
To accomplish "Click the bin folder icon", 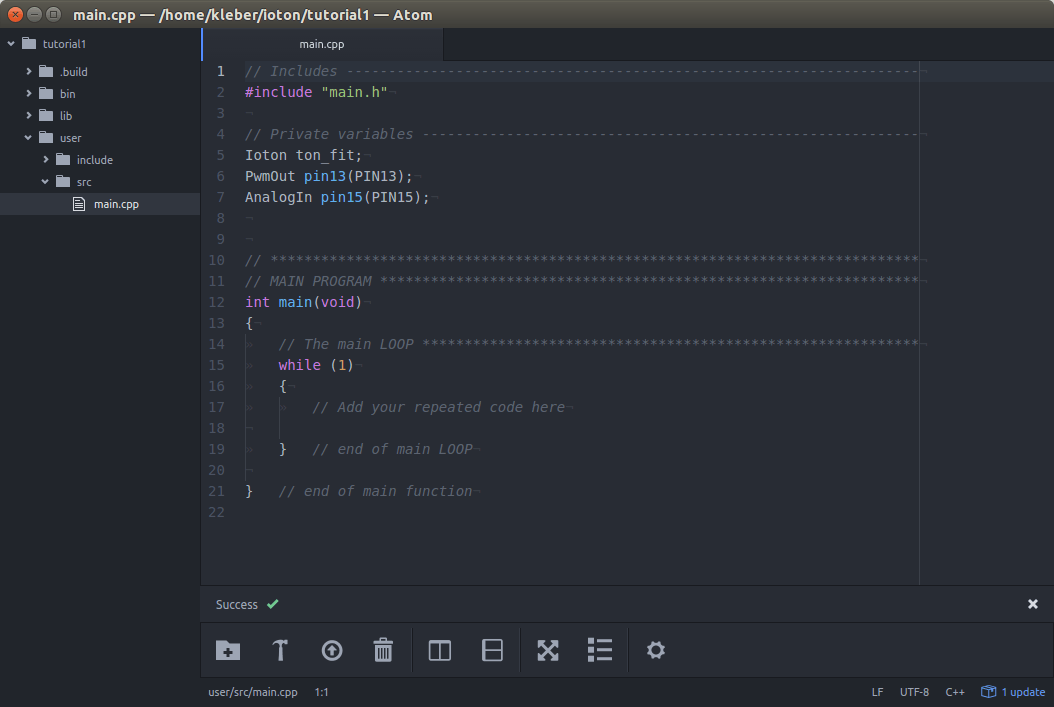I will click(x=46, y=93).
